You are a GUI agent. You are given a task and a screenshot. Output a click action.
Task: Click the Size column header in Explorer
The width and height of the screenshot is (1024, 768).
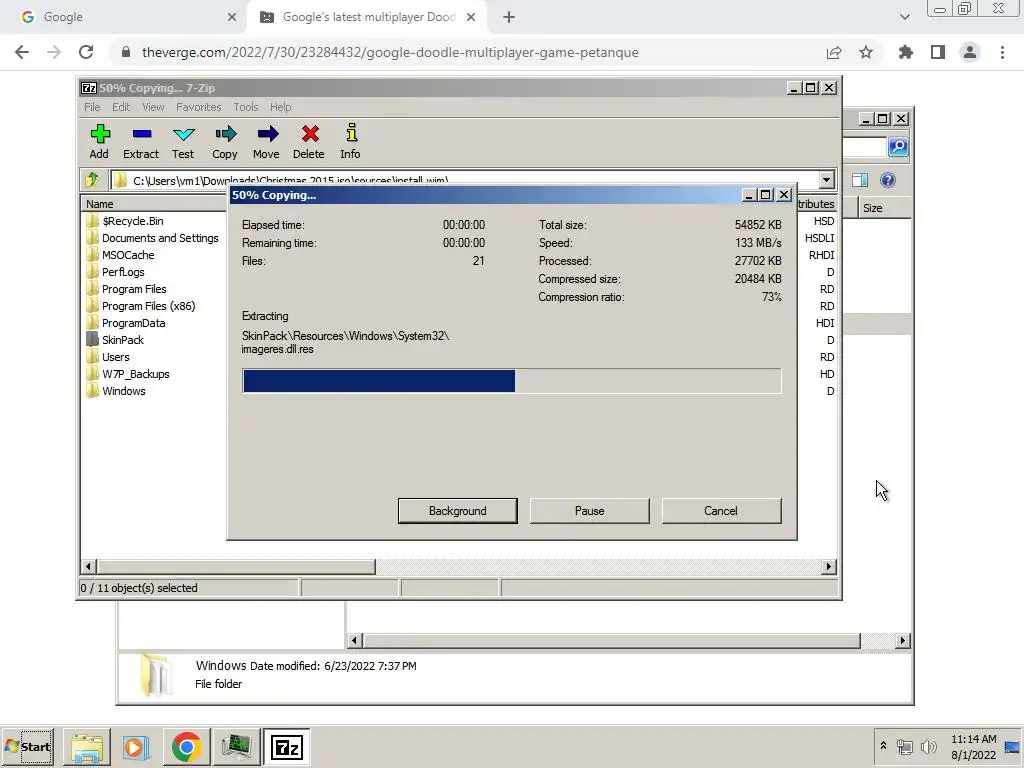[885, 208]
